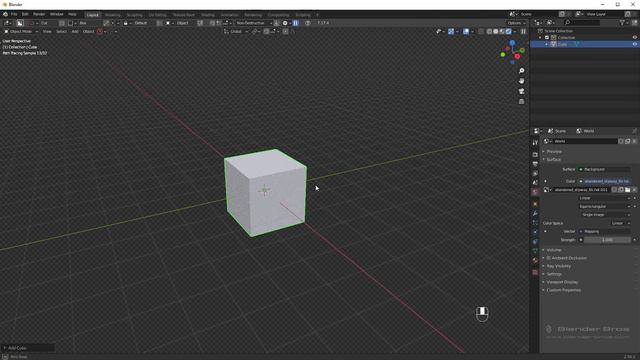Viewport: 640px width, 360px height.
Task: Open the Particles properties tab
Action: [x=535, y=223]
